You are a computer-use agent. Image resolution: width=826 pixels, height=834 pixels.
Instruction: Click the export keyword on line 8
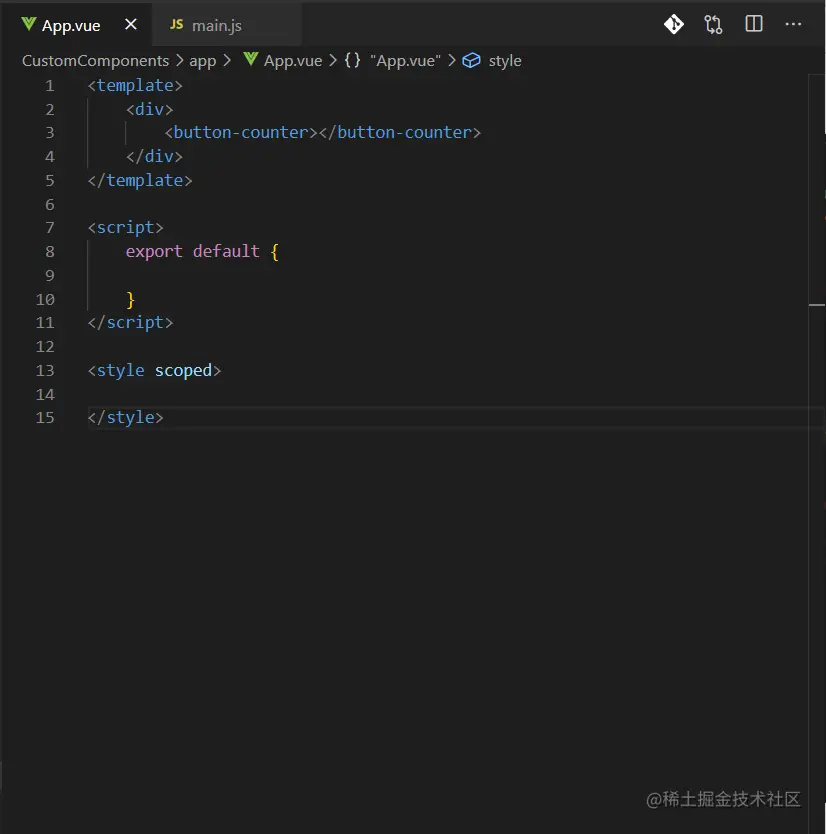click(x=154, y=251)
